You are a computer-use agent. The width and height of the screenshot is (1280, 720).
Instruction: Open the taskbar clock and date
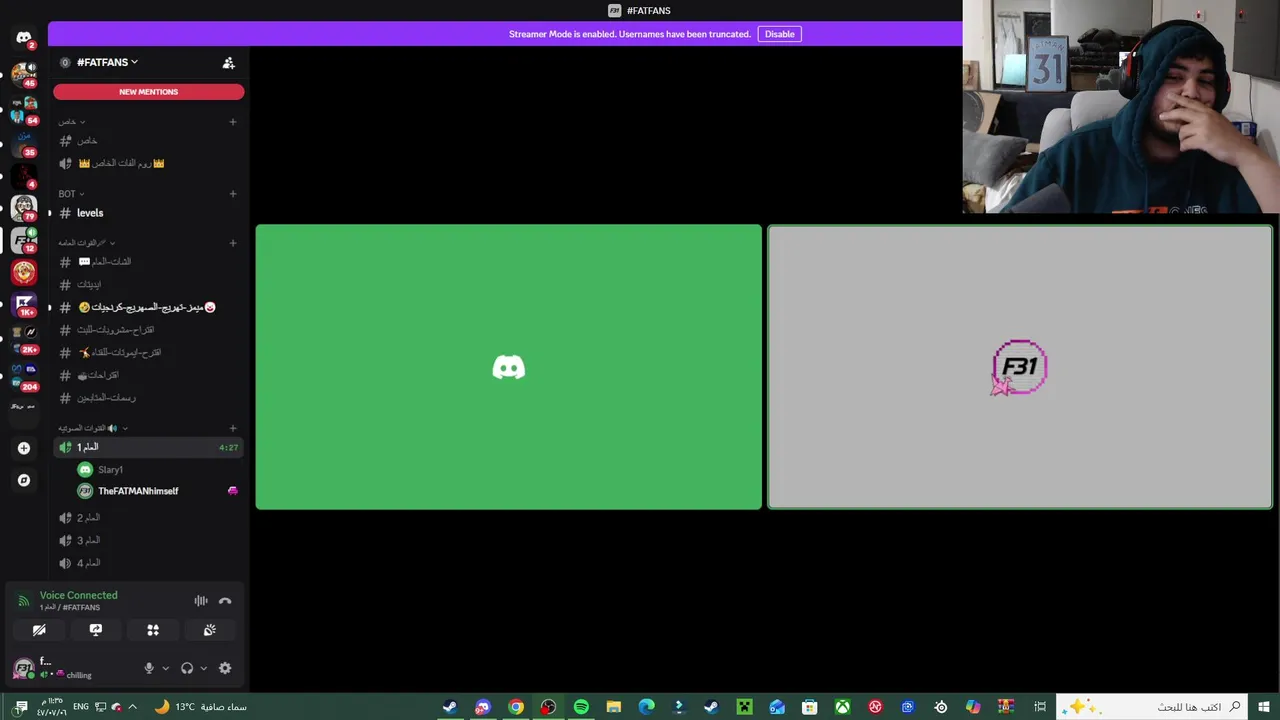click(x=51, y=707)
